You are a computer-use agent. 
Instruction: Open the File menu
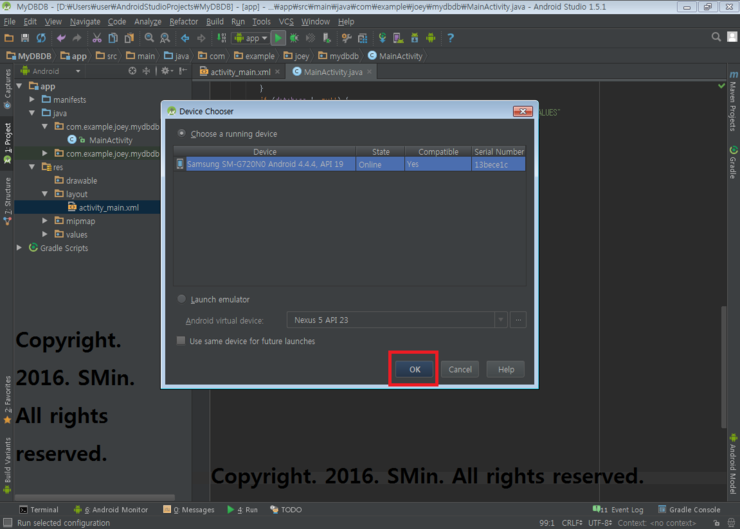[9, 22]
